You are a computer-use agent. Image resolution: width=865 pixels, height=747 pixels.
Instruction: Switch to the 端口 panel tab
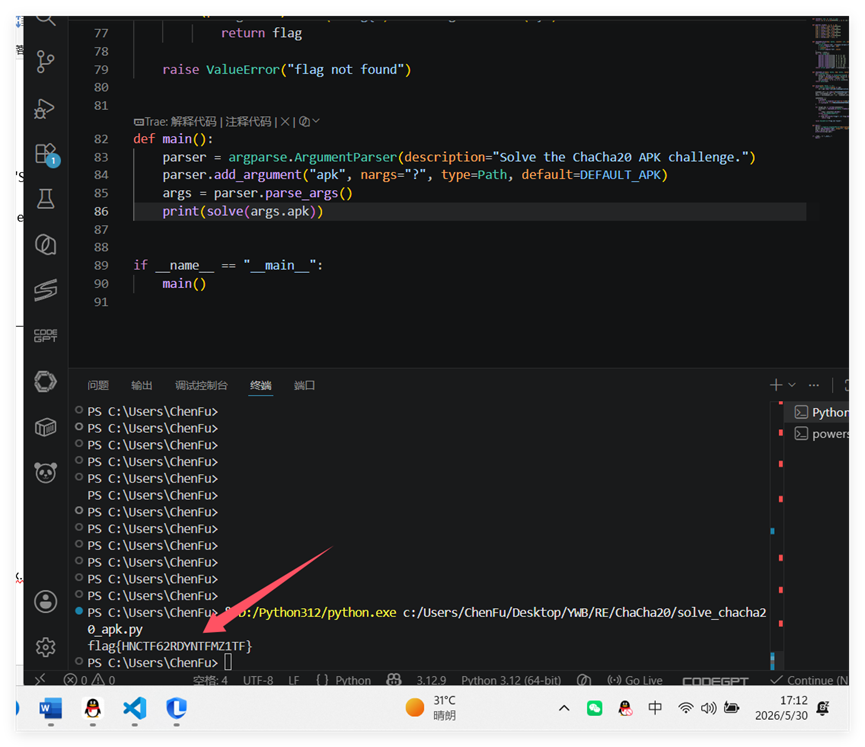pos(305,385)
